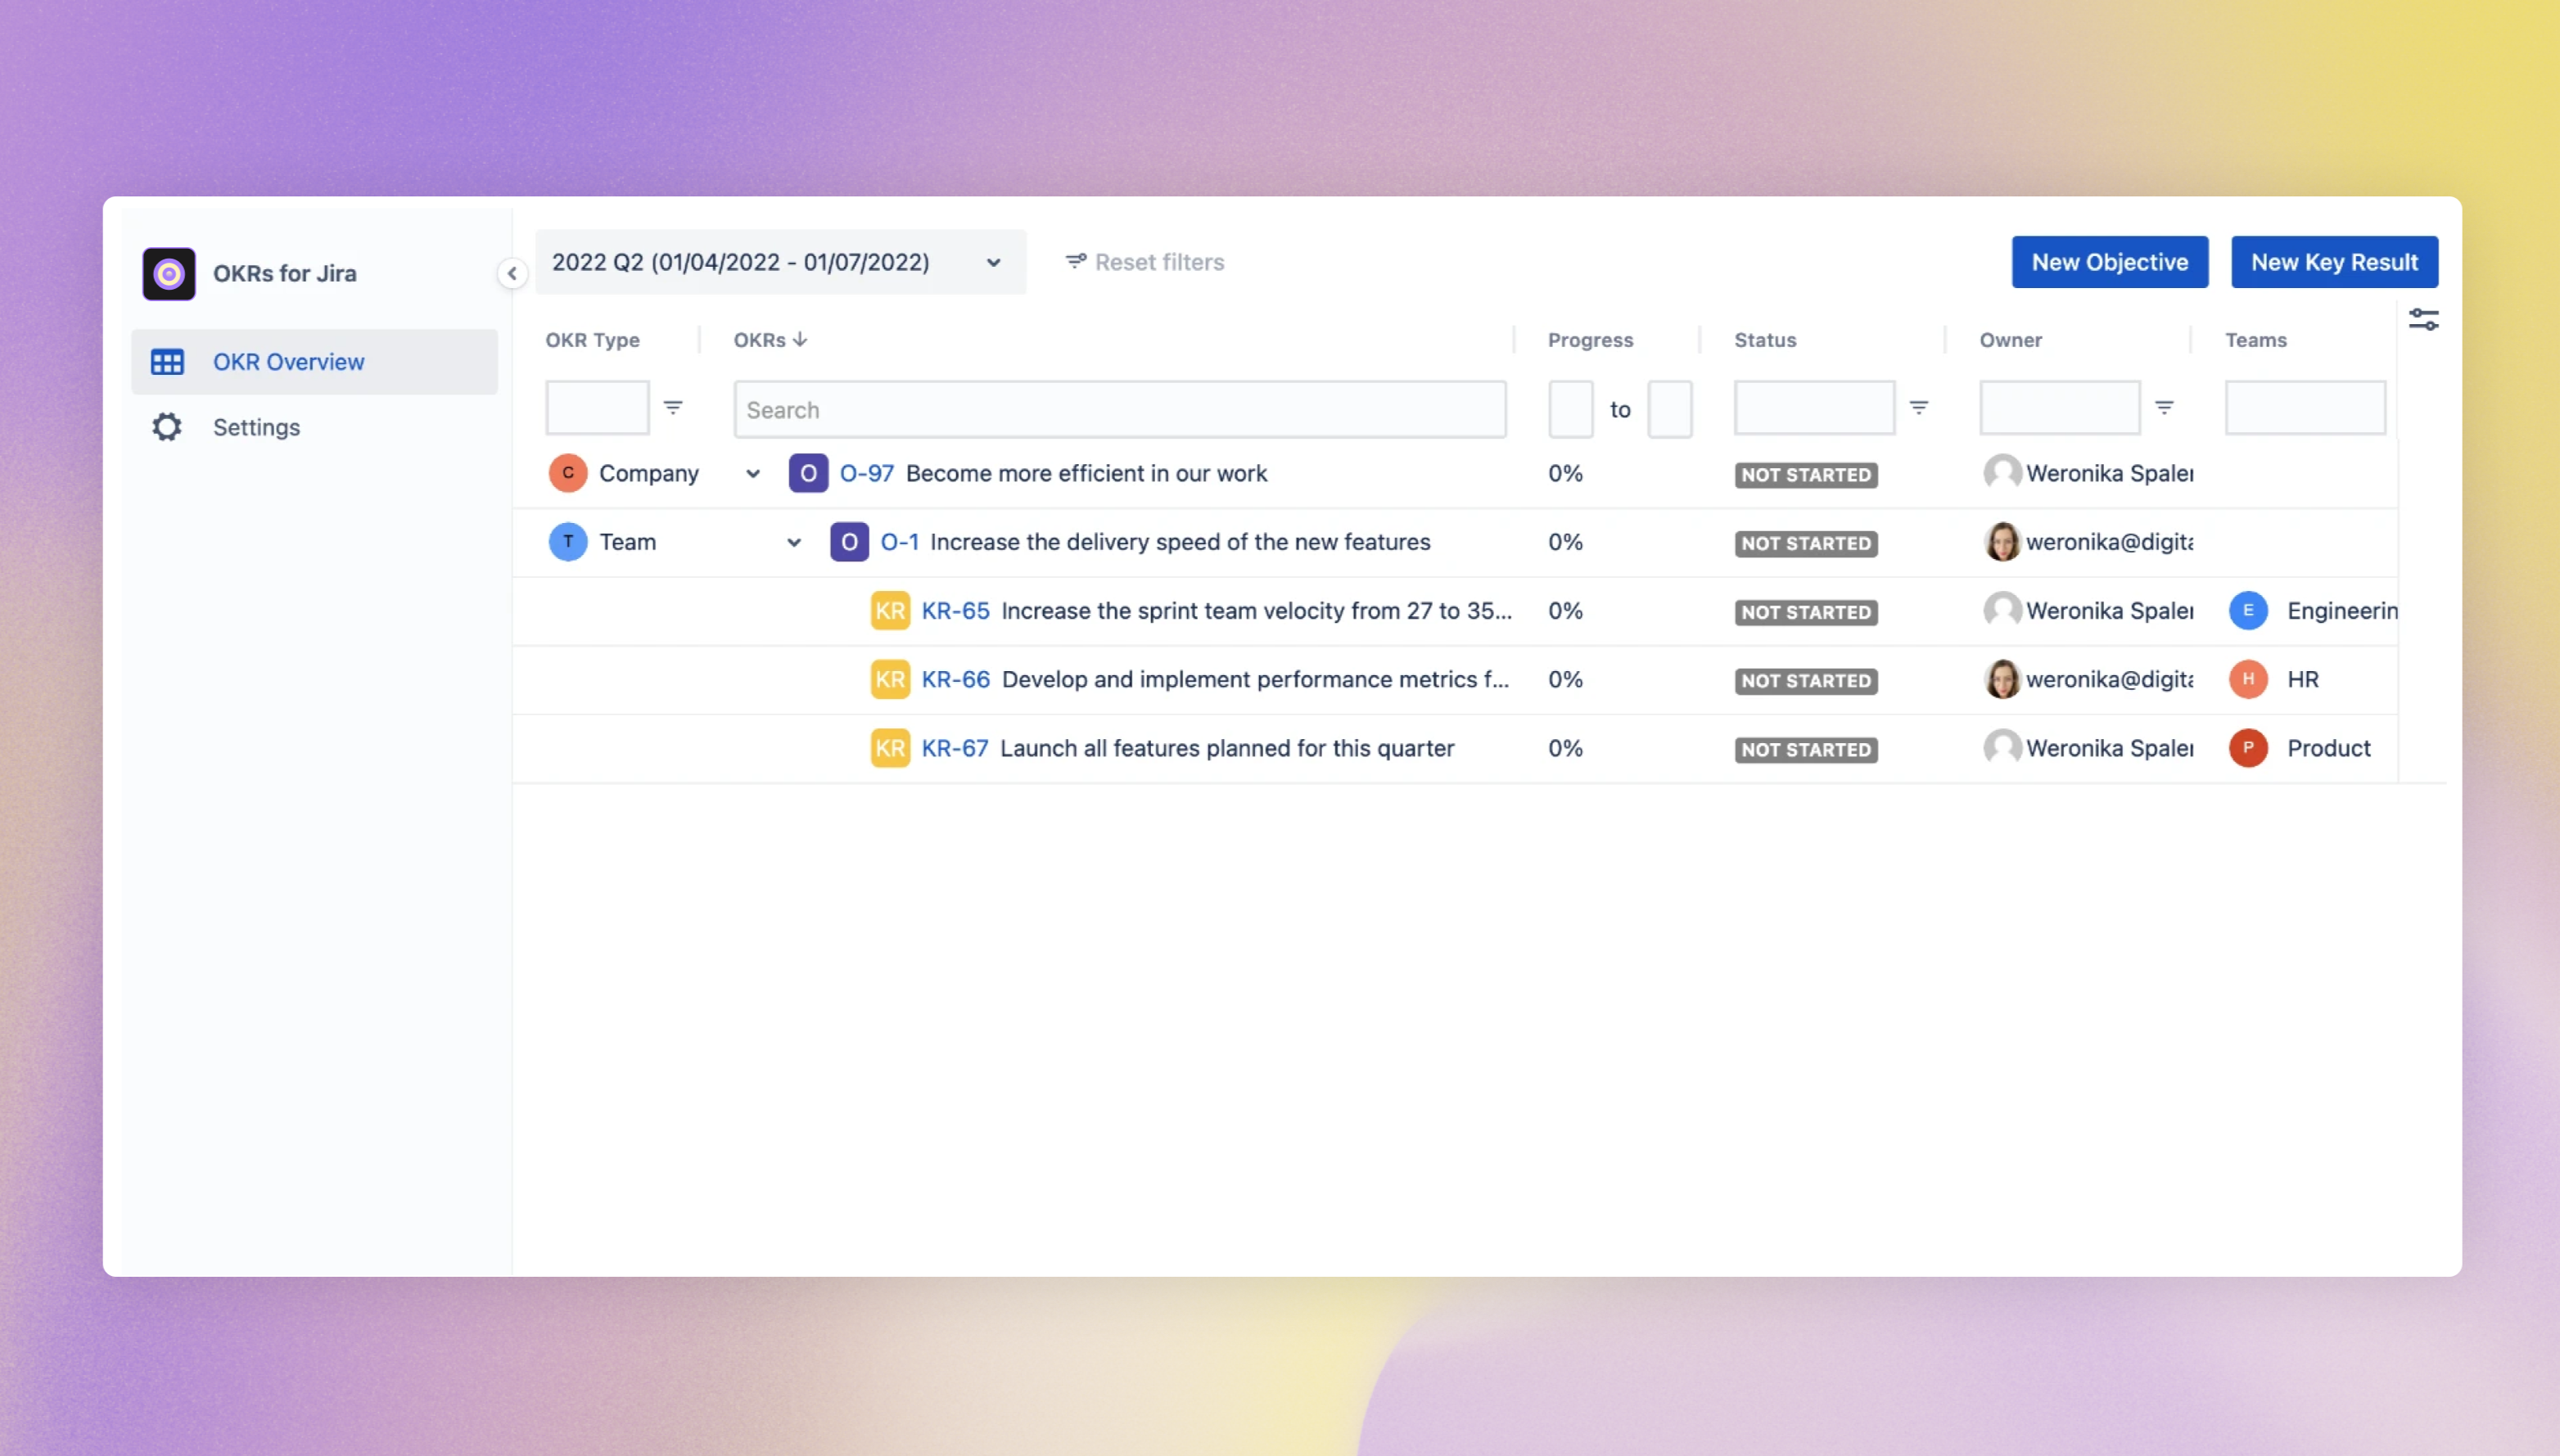Click the Settings gear in the sidebar
This screenshot has height=1456, width=2560.
pos(167,428)
